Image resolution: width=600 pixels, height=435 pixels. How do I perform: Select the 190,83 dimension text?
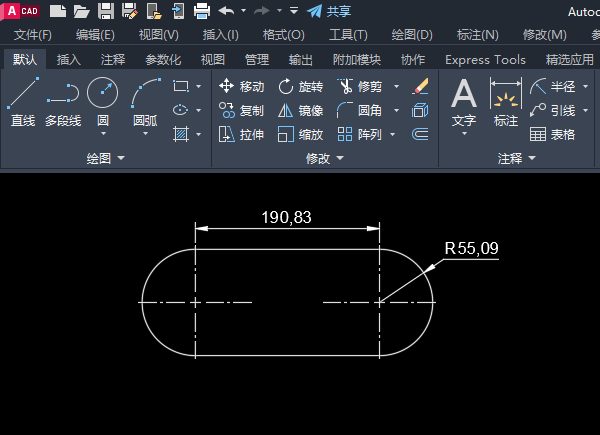click(x=286, y=217)
